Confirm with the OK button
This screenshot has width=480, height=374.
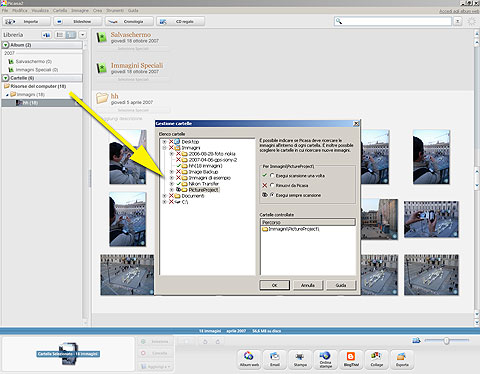point(275,285)
